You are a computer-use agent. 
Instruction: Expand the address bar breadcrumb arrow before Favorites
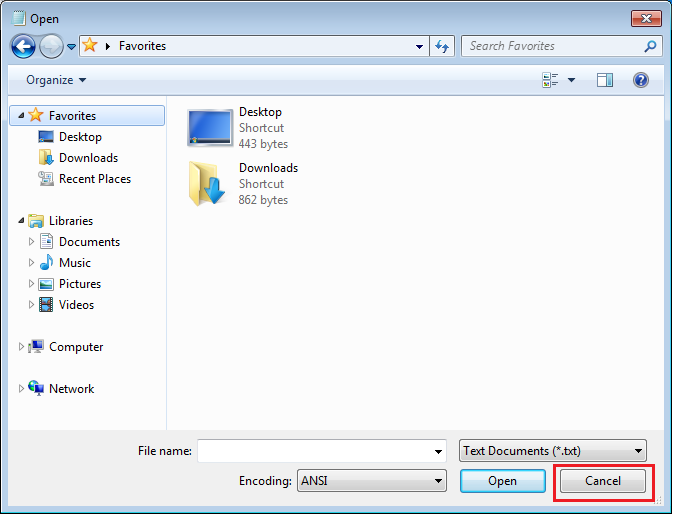108,46
